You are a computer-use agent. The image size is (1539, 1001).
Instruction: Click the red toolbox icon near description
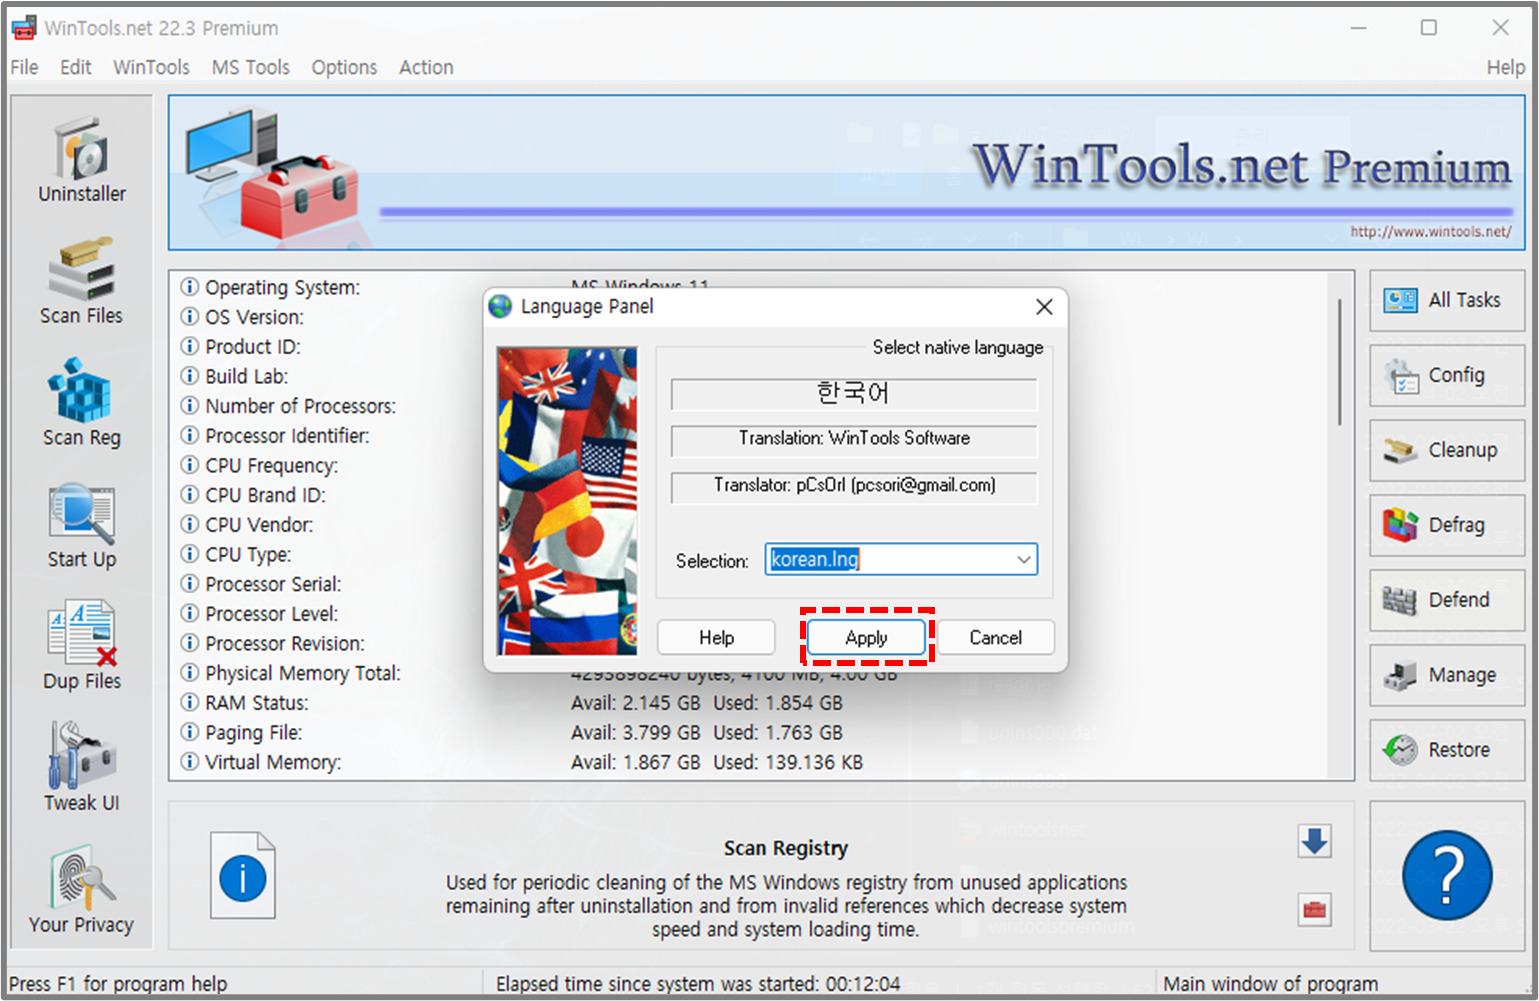point(1314,909)
